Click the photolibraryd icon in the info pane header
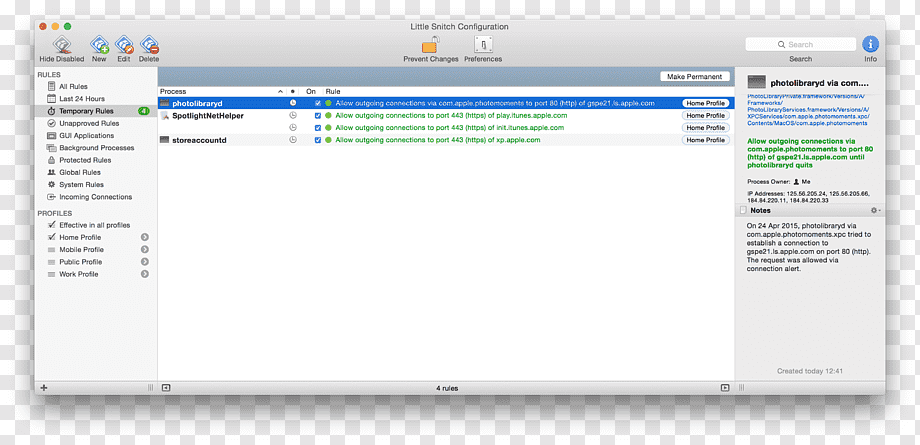This screenshot has width=920, height=445. 757,82
